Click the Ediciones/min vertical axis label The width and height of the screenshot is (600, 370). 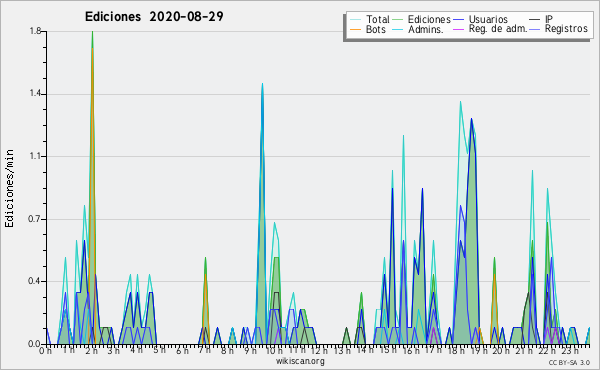pos(9,188)
